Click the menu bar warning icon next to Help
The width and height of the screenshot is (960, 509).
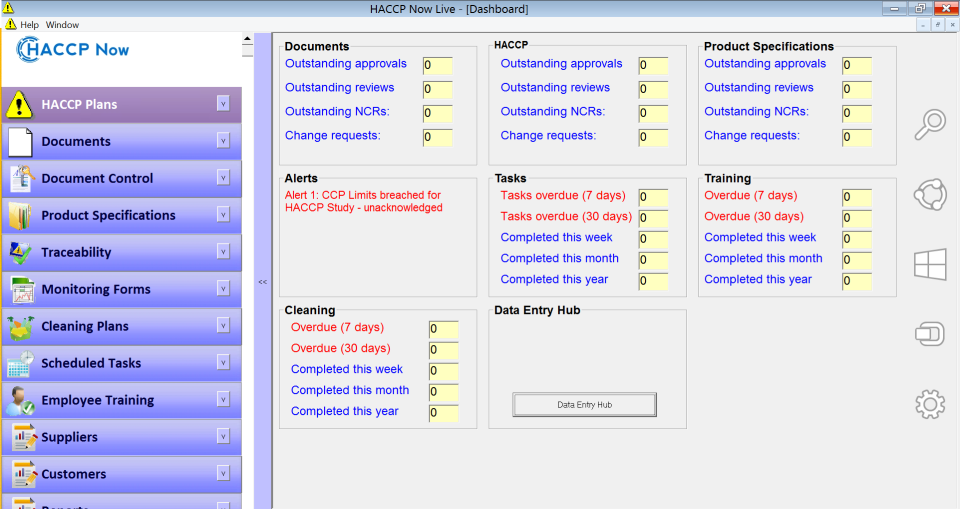10,25
